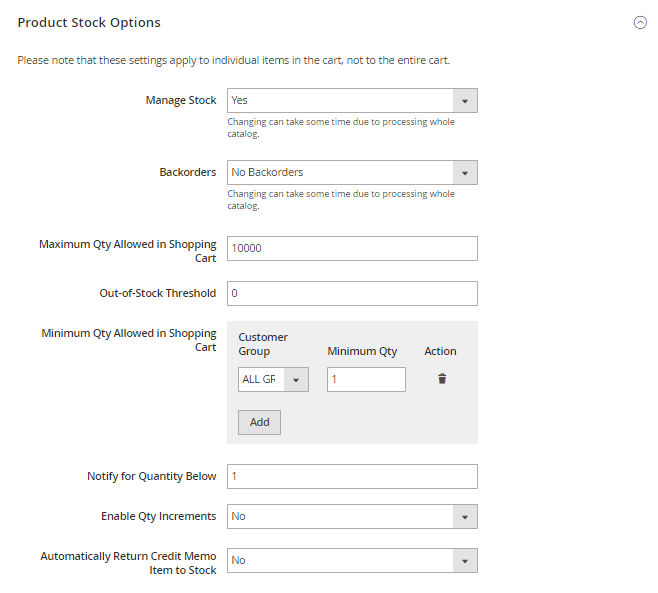Image resolution: width=658 pixels, height=593 pixels.
Task: Click the Manage Stock label
Action: [x=181, y=100]
